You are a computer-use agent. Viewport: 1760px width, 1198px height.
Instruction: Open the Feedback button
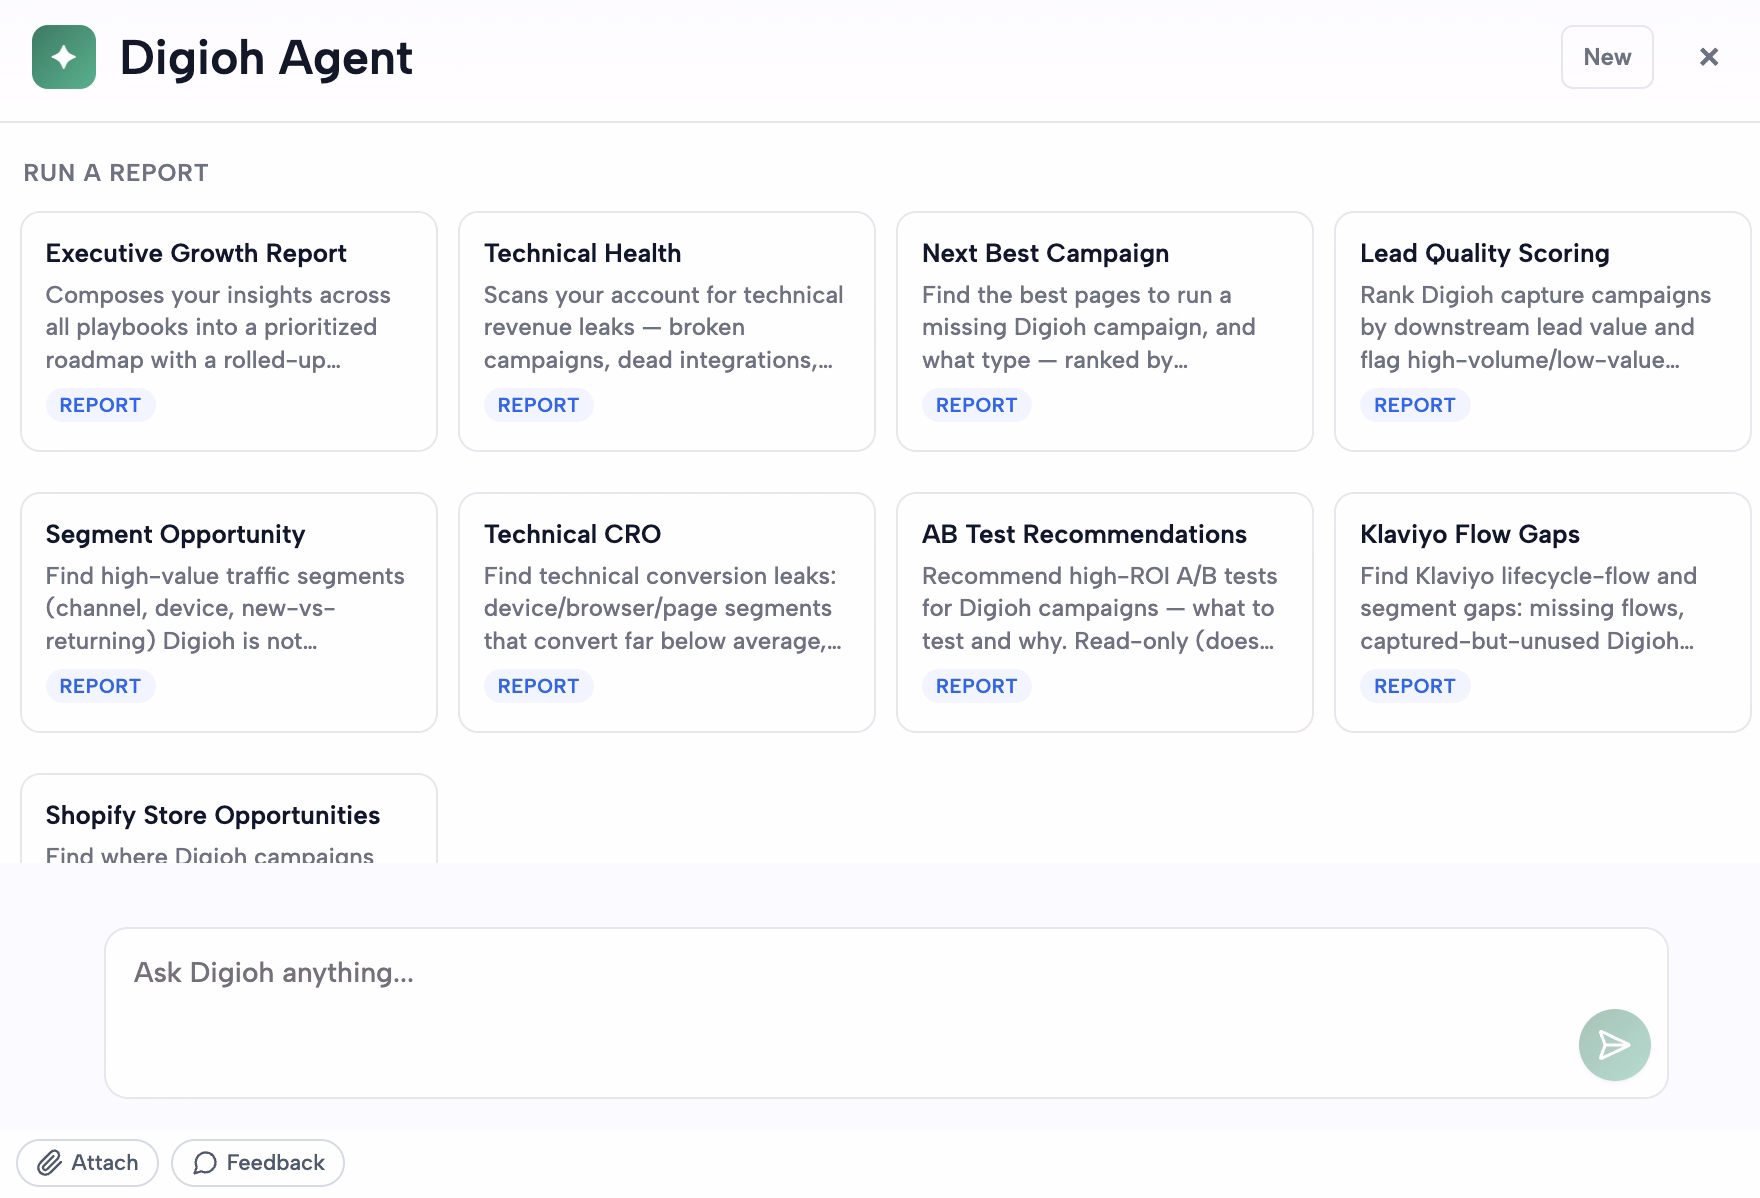tap(258, 1163)
